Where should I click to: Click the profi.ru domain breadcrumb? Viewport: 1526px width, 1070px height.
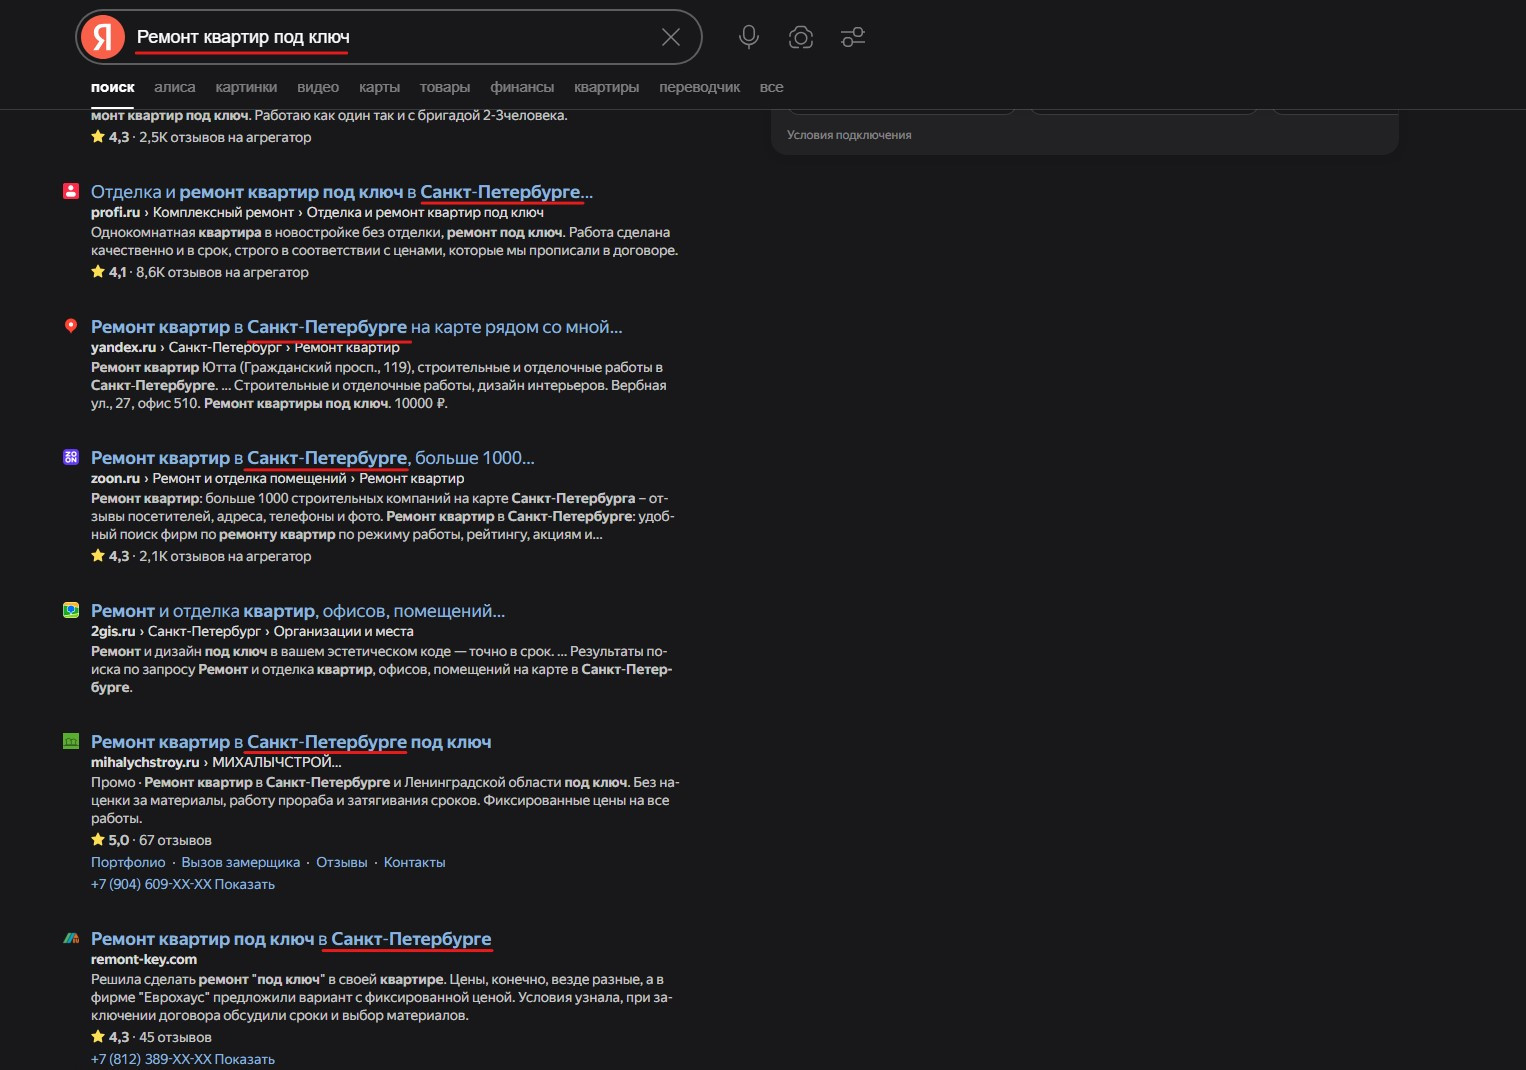(x=115, y=212)
